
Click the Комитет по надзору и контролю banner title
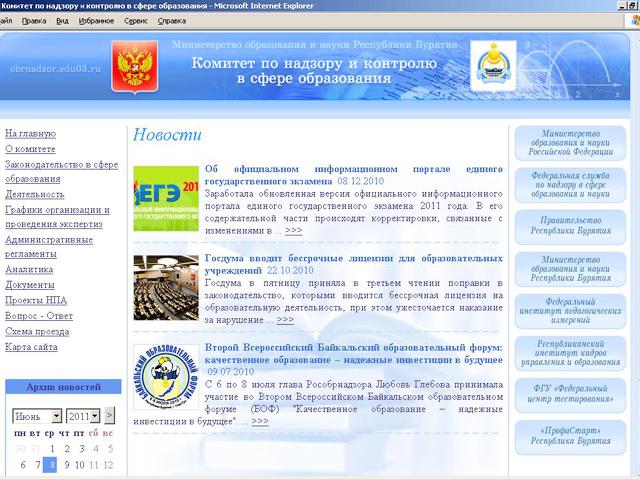point(314,71)
